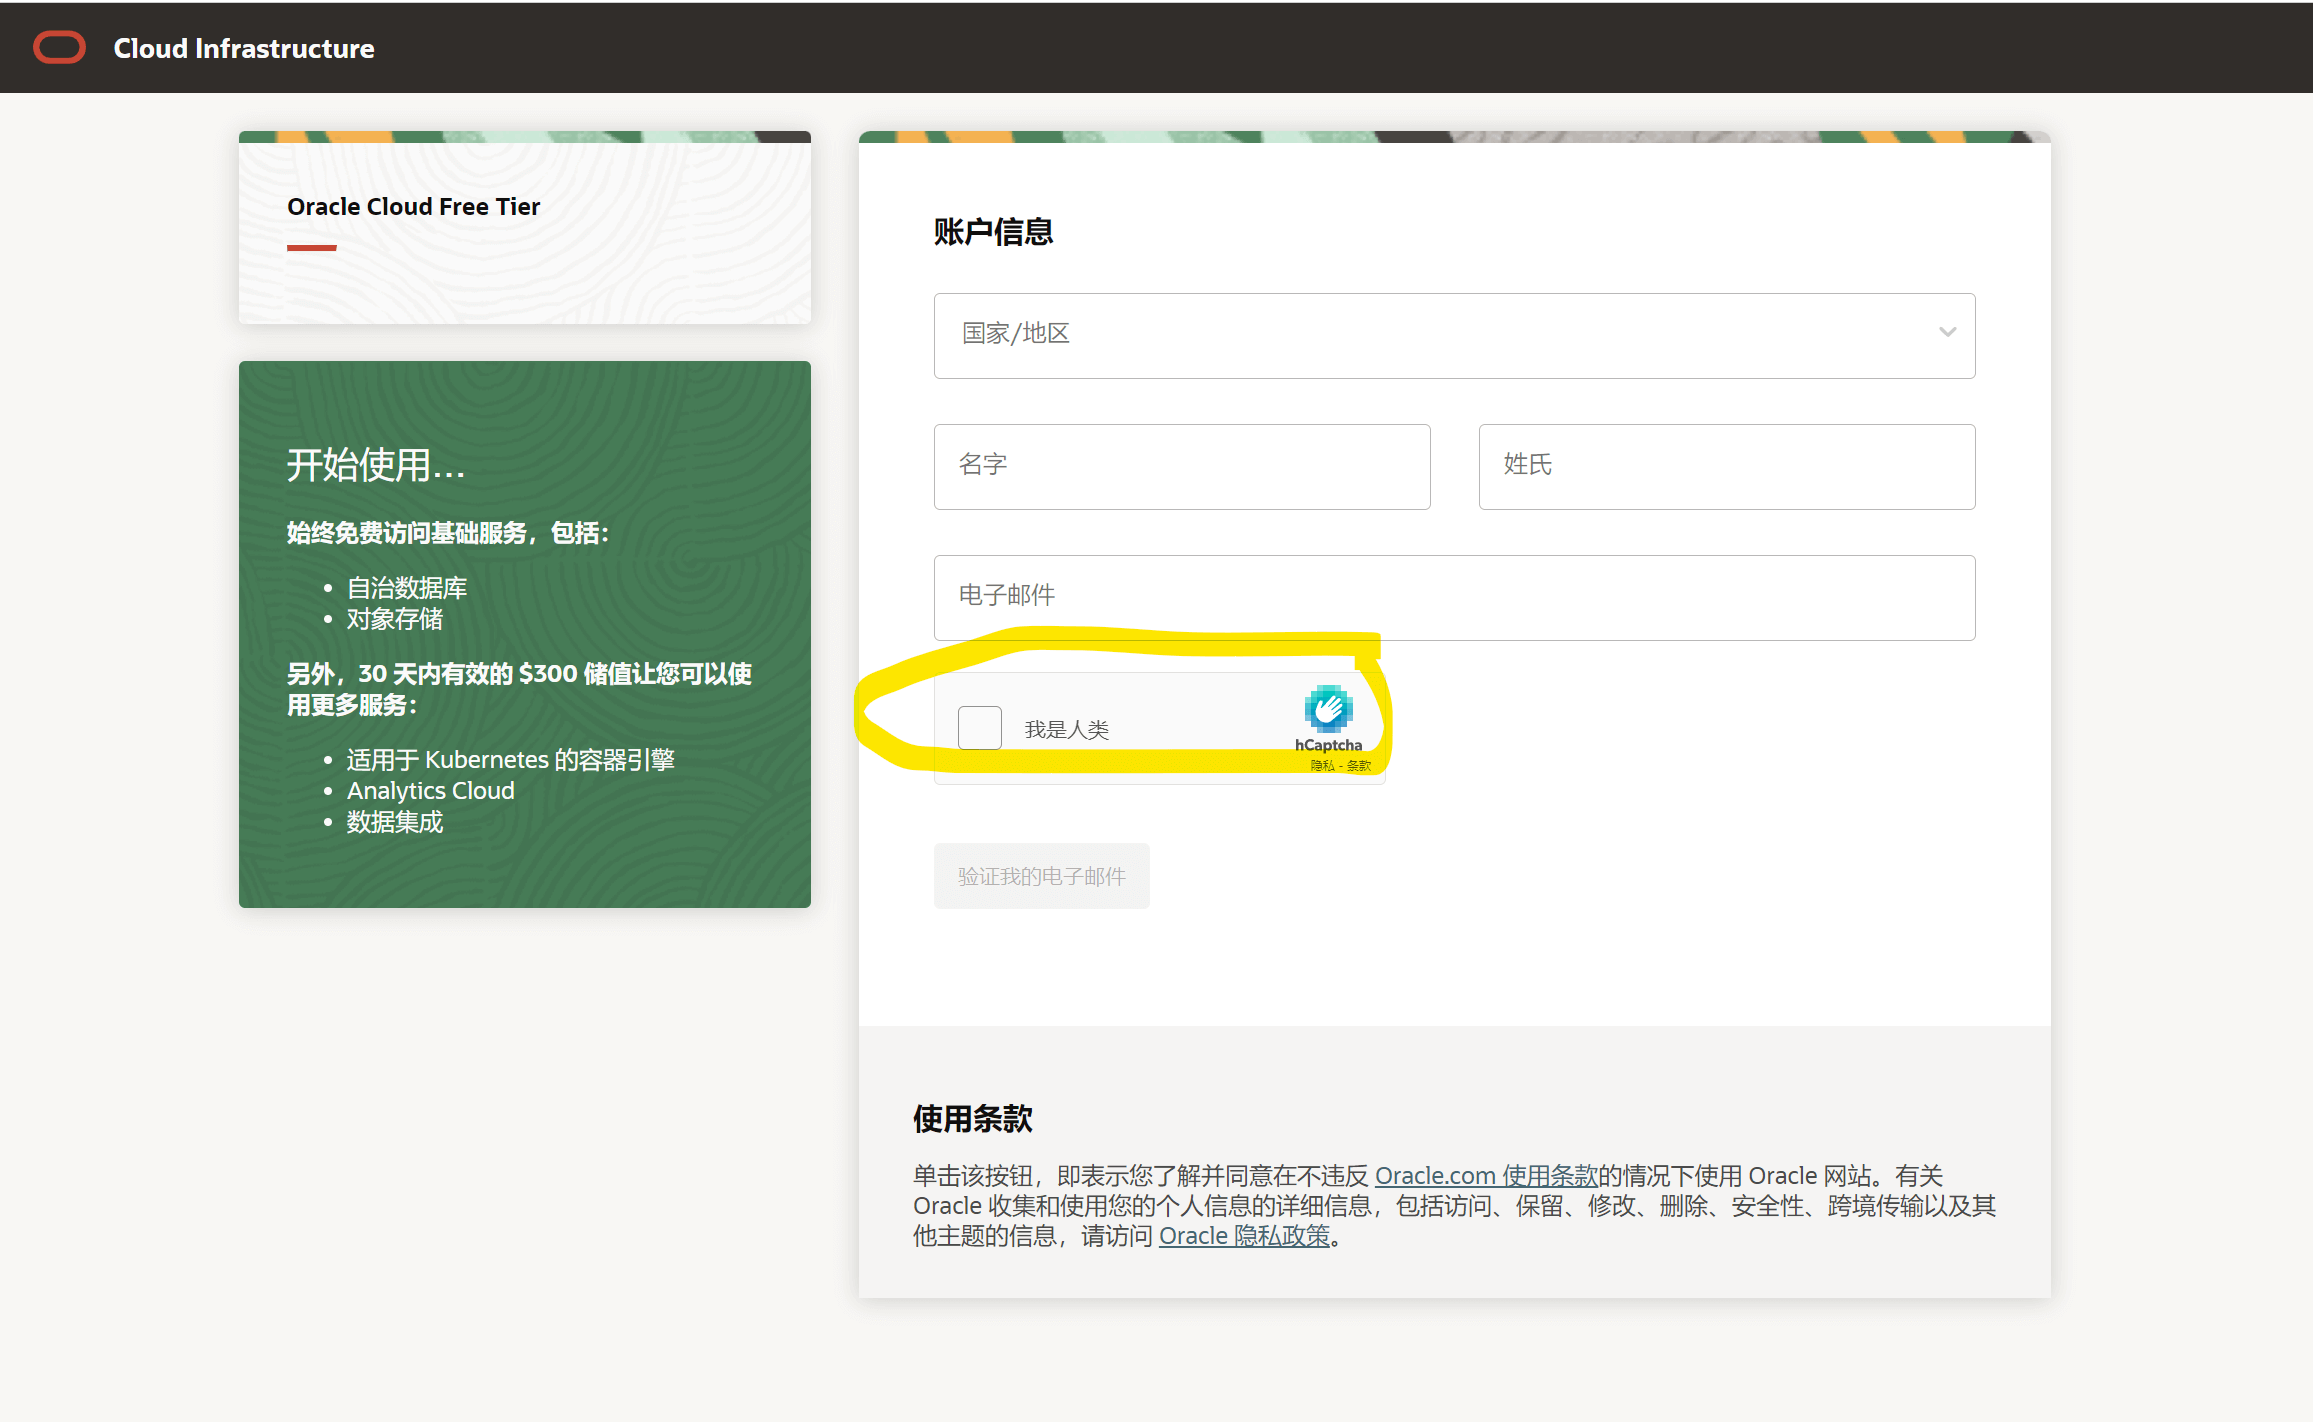Focus the 姓氏 input field
2313x1422 pixels.
[1726, 466]
